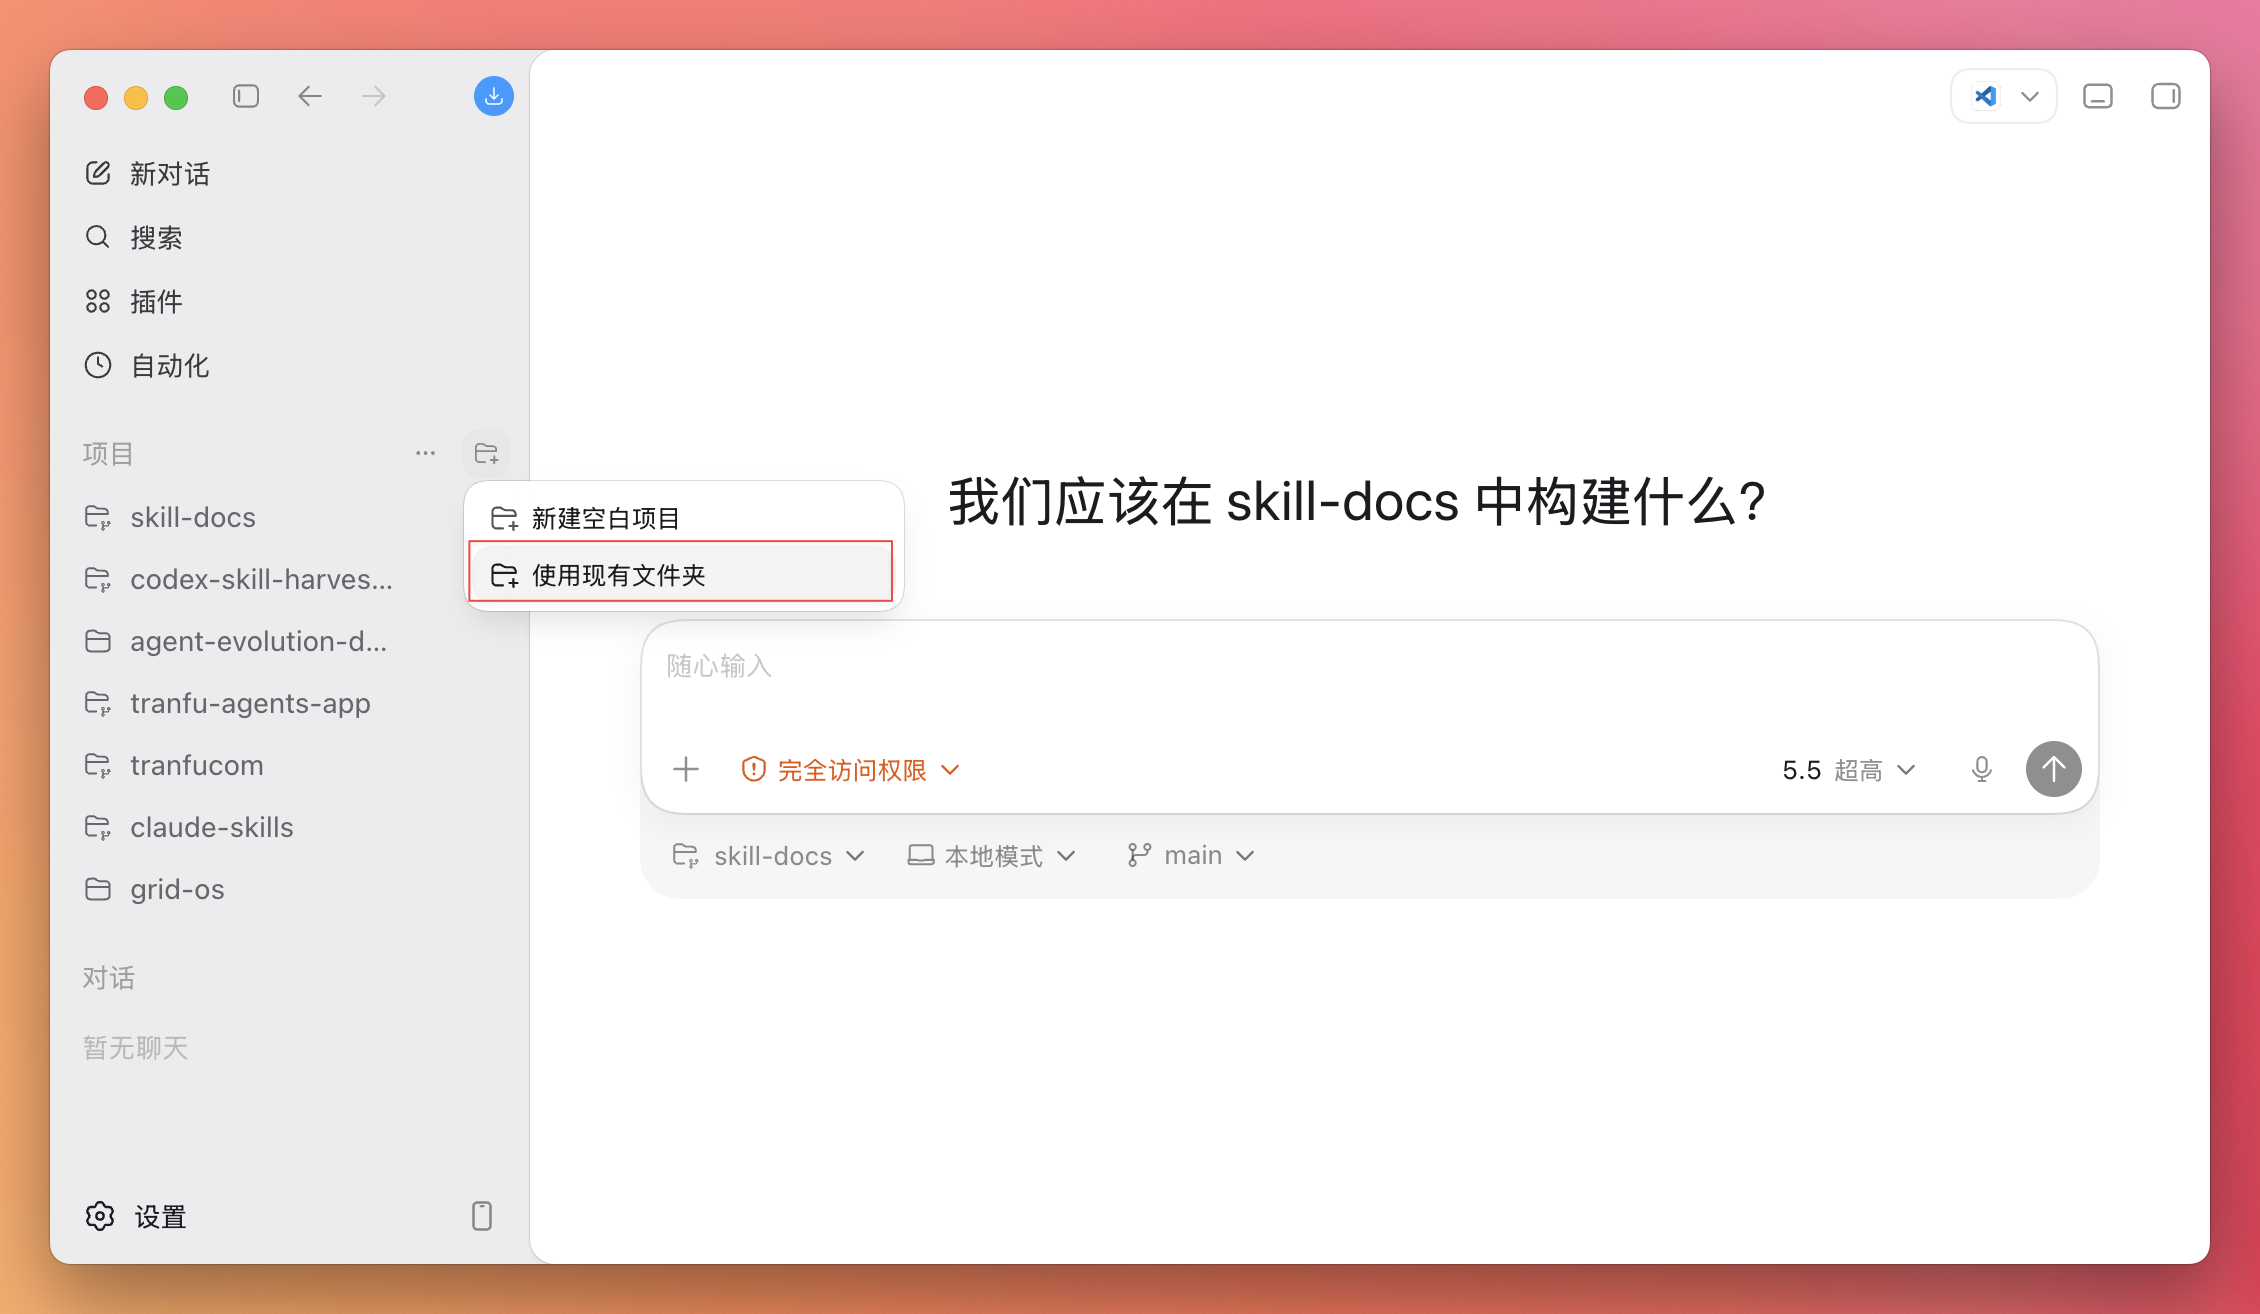2260x1314 pixels.
Task: Click the 项目 section header
Action: 108,454
